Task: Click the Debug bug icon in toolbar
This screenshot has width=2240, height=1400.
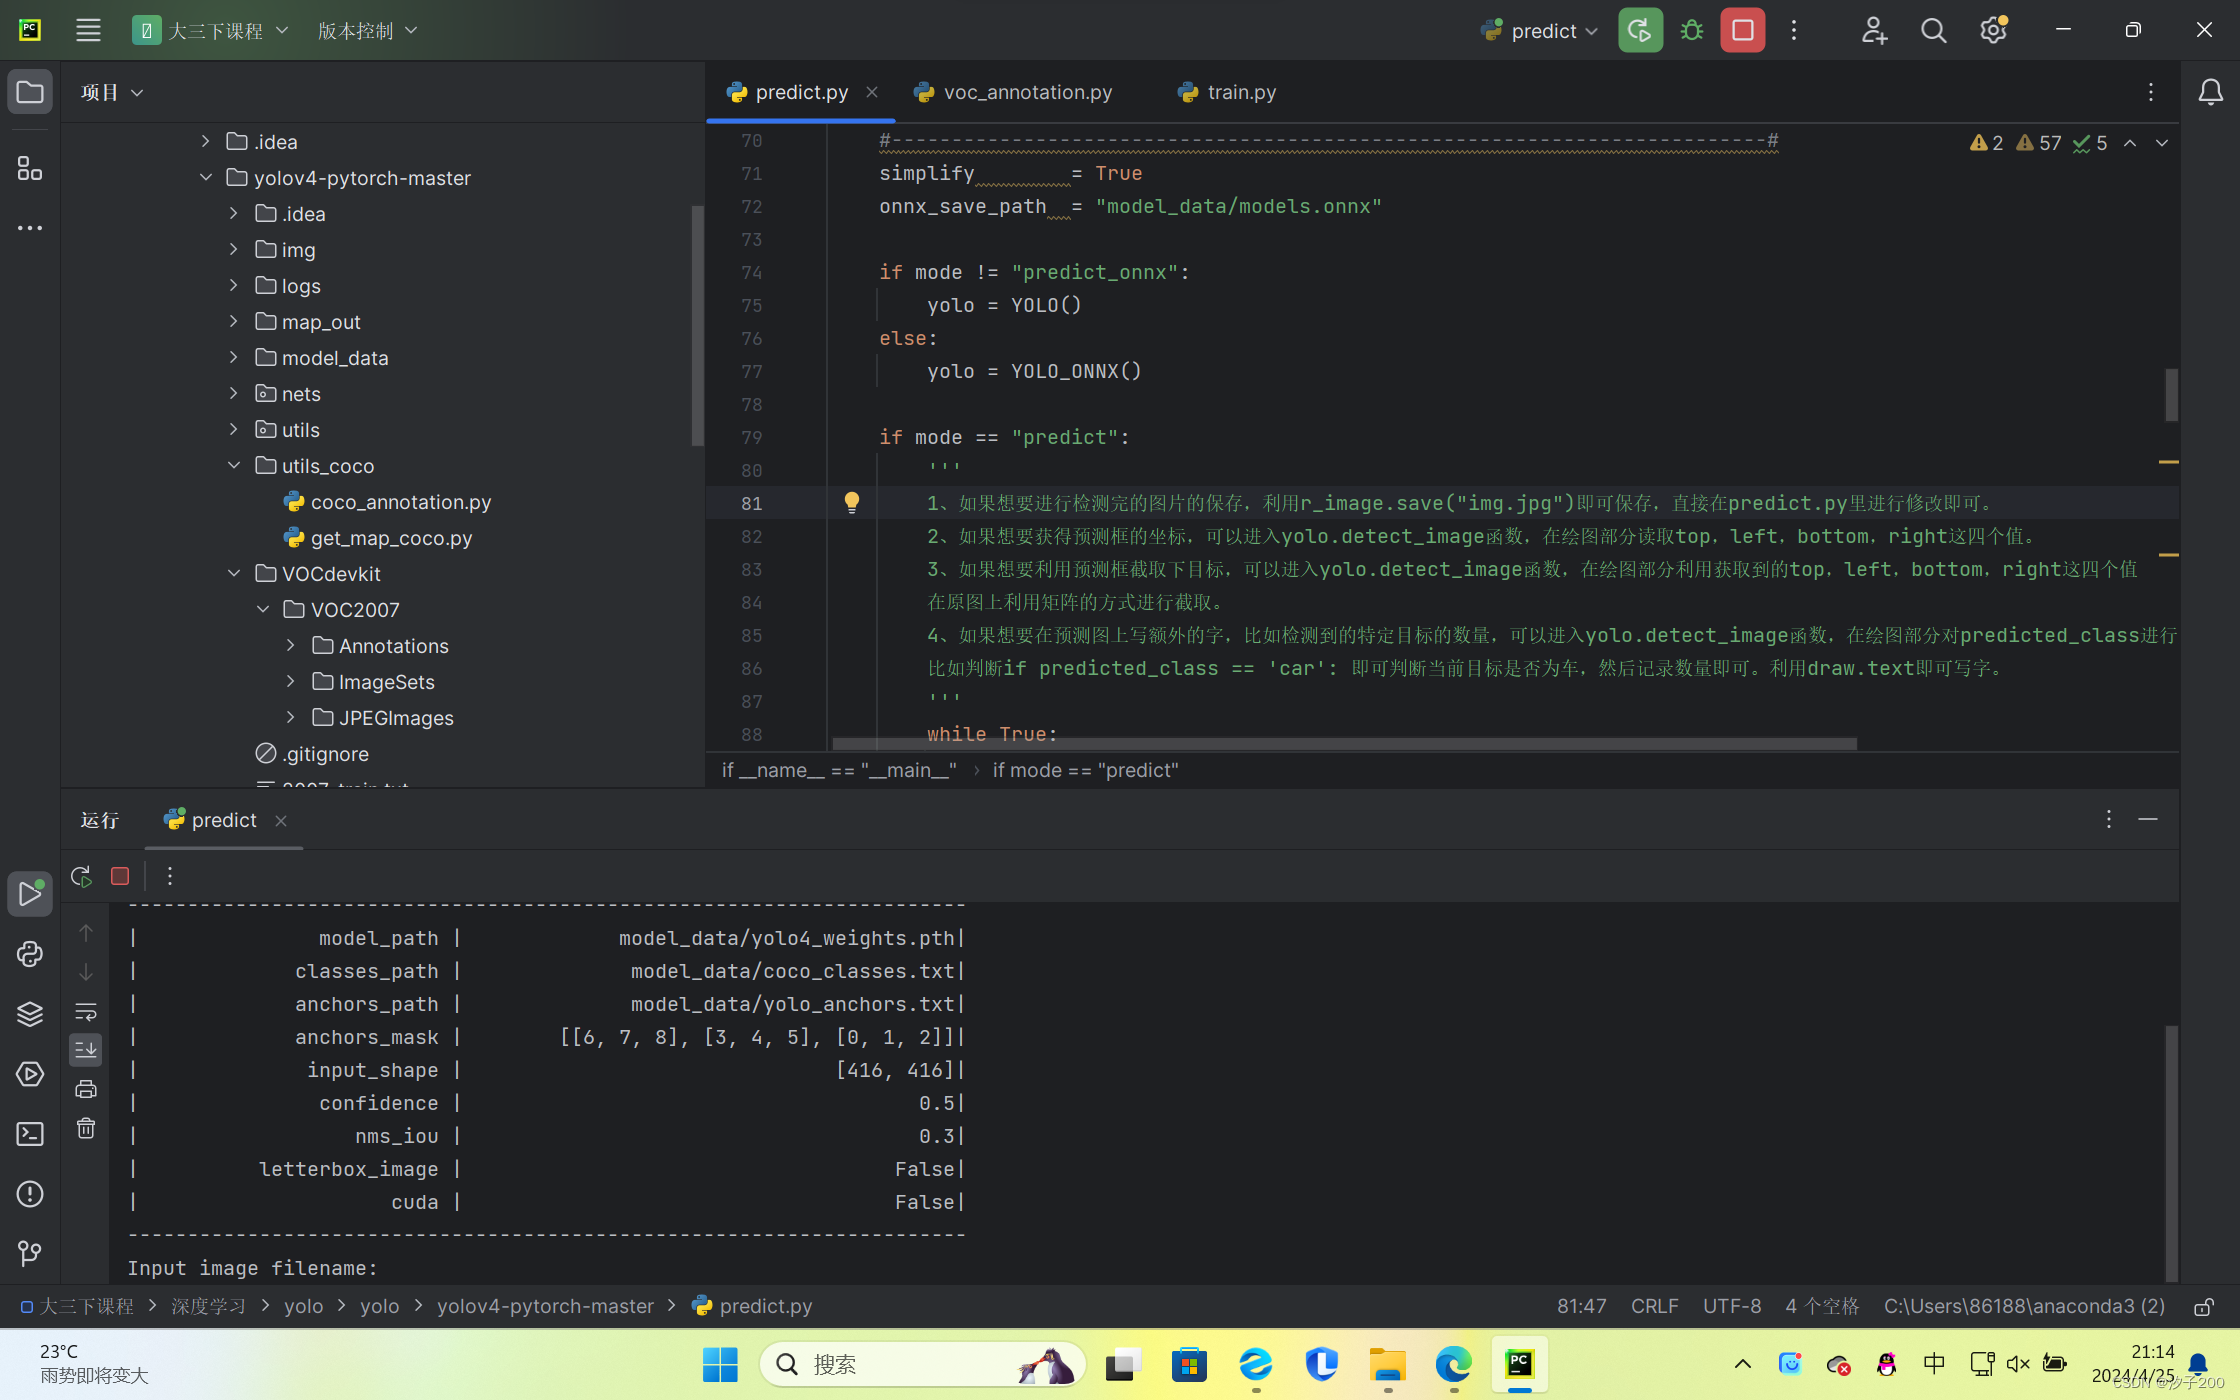Action: [1691, 30]
